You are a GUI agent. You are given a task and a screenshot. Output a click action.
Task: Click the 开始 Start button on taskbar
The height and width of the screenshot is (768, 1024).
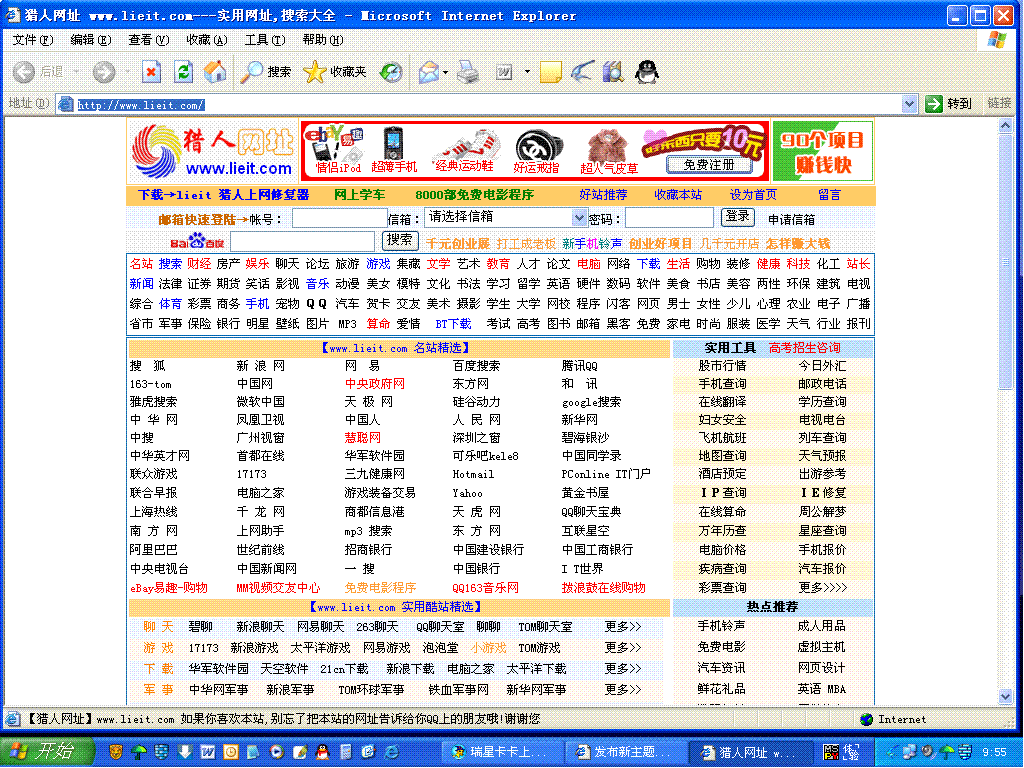[42, 751]
